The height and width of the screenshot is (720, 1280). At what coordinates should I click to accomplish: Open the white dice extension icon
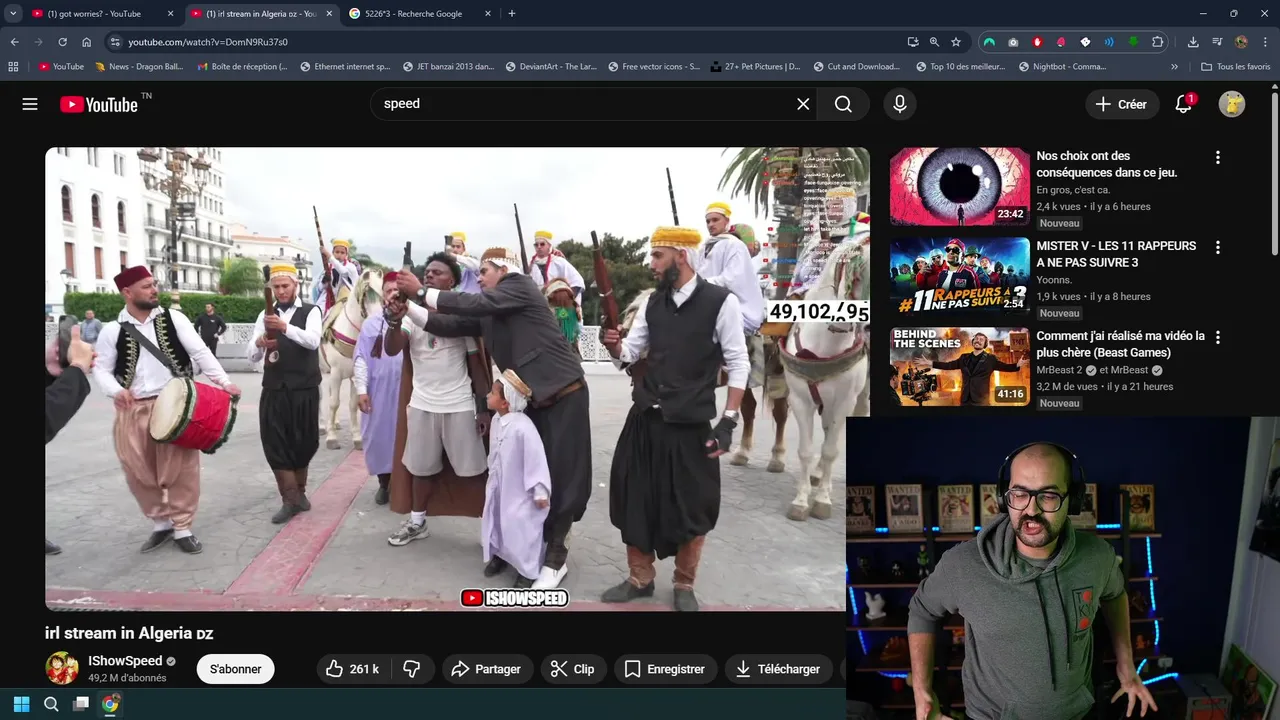point(1085,42)
